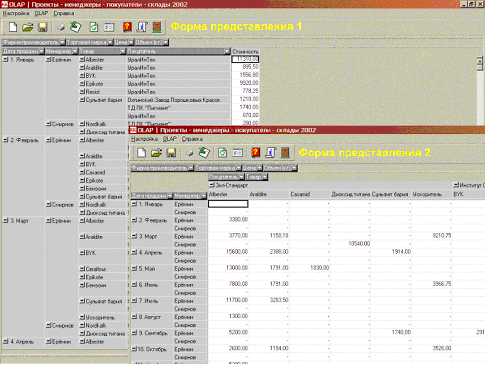The image size is (486, 365).
Task: Select value 1830,00 in Form 2
Action: [320, 268]
